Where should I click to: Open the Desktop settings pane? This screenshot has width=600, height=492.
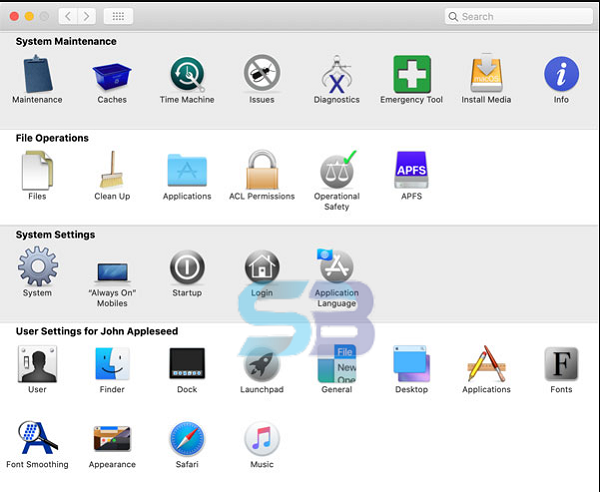(x=411, y=363)
